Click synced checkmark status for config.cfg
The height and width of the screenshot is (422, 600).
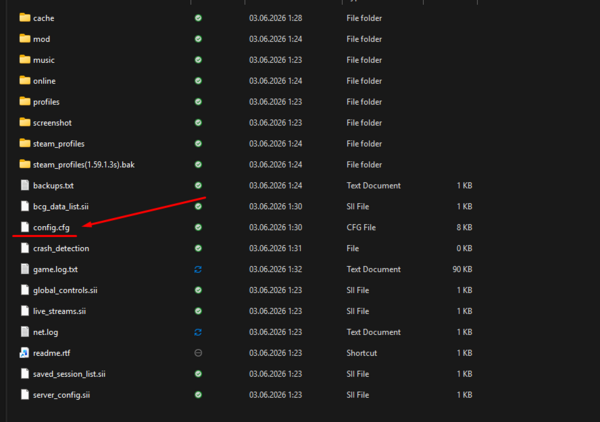[198, 227]
